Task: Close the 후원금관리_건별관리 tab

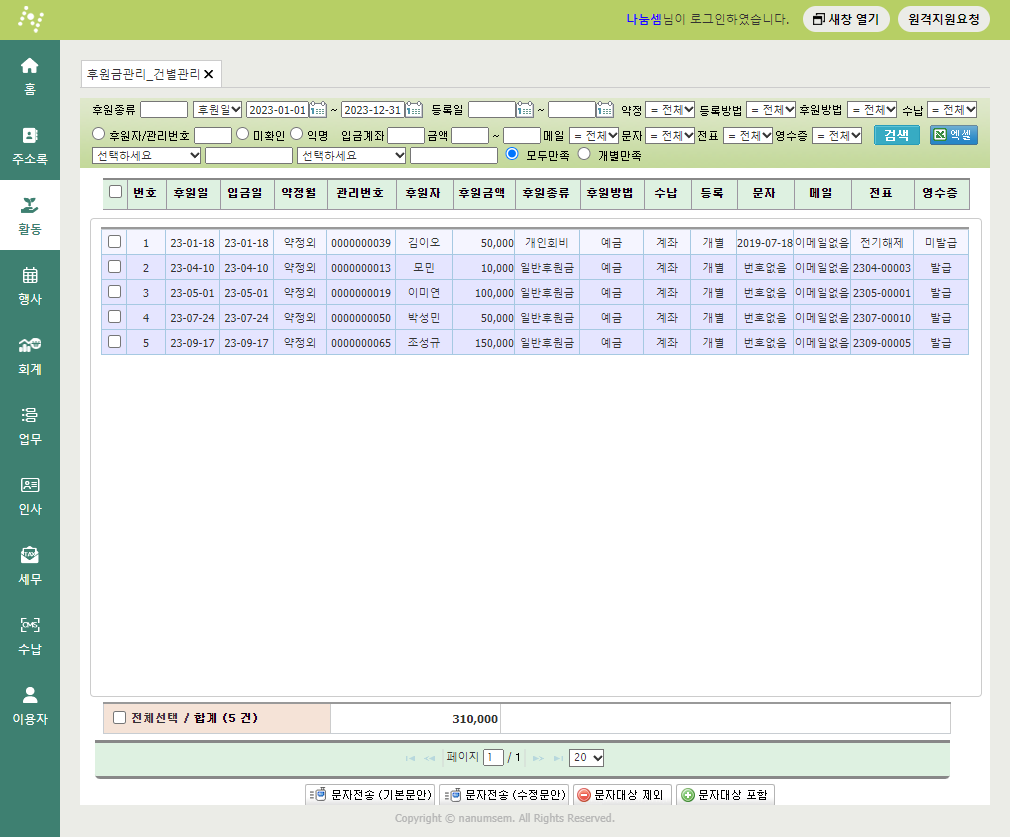Action: tap(209, 74)
